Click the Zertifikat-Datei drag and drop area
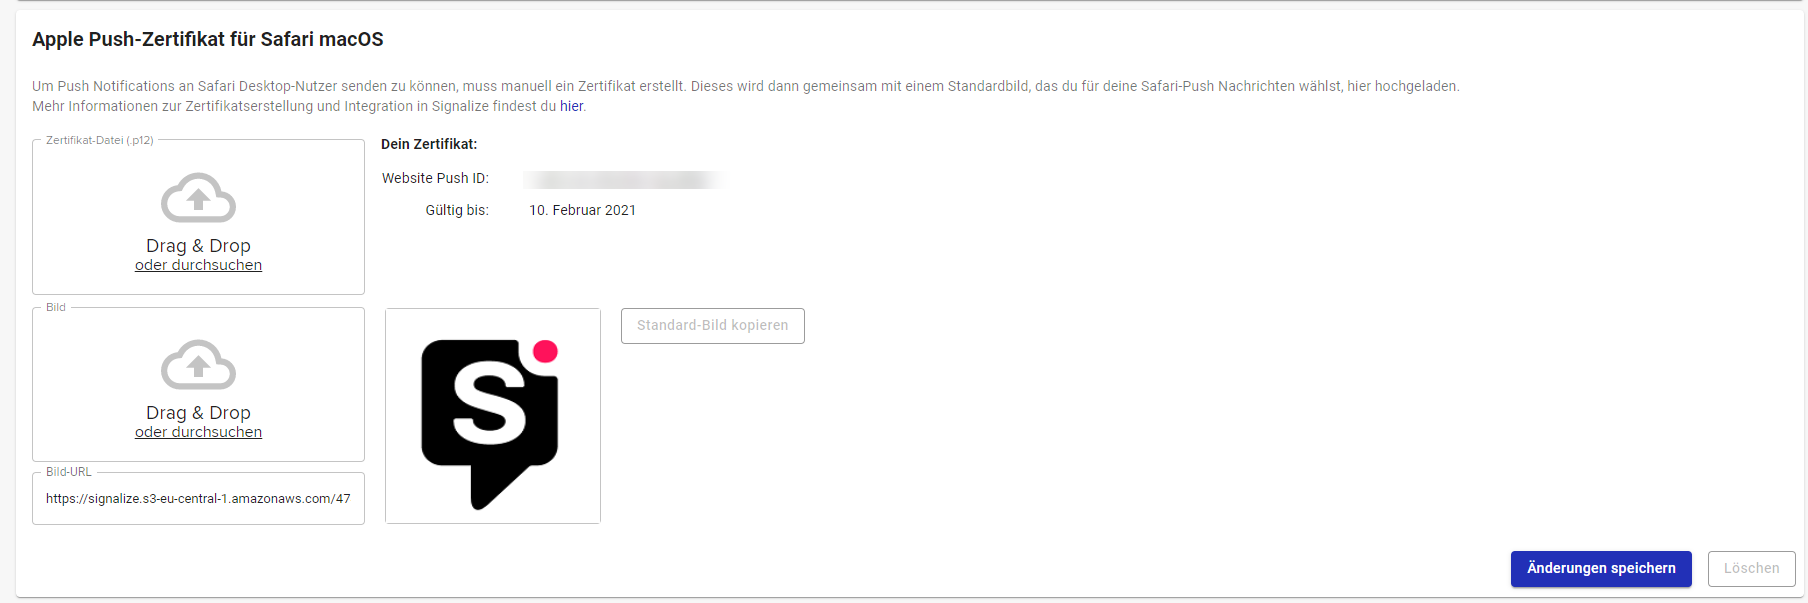Viewport: 1808px width, 603px height. tap(198, 217)
